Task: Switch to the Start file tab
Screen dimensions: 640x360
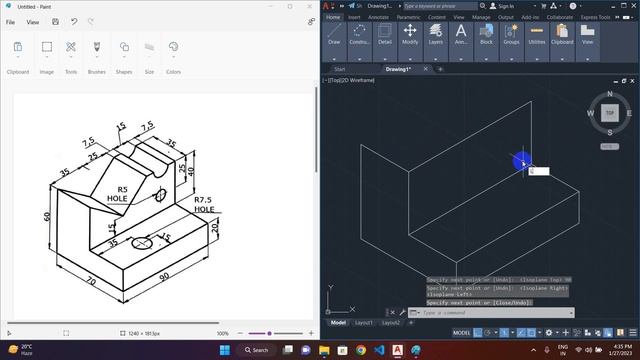Action: (x=340, y=69)
